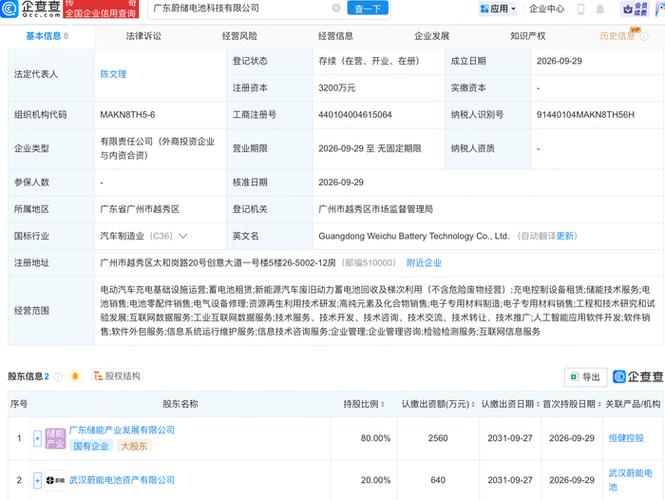Select registered capital value 3200万元
This screenshot has width=665, height=500.
click(x=337, y=88)
